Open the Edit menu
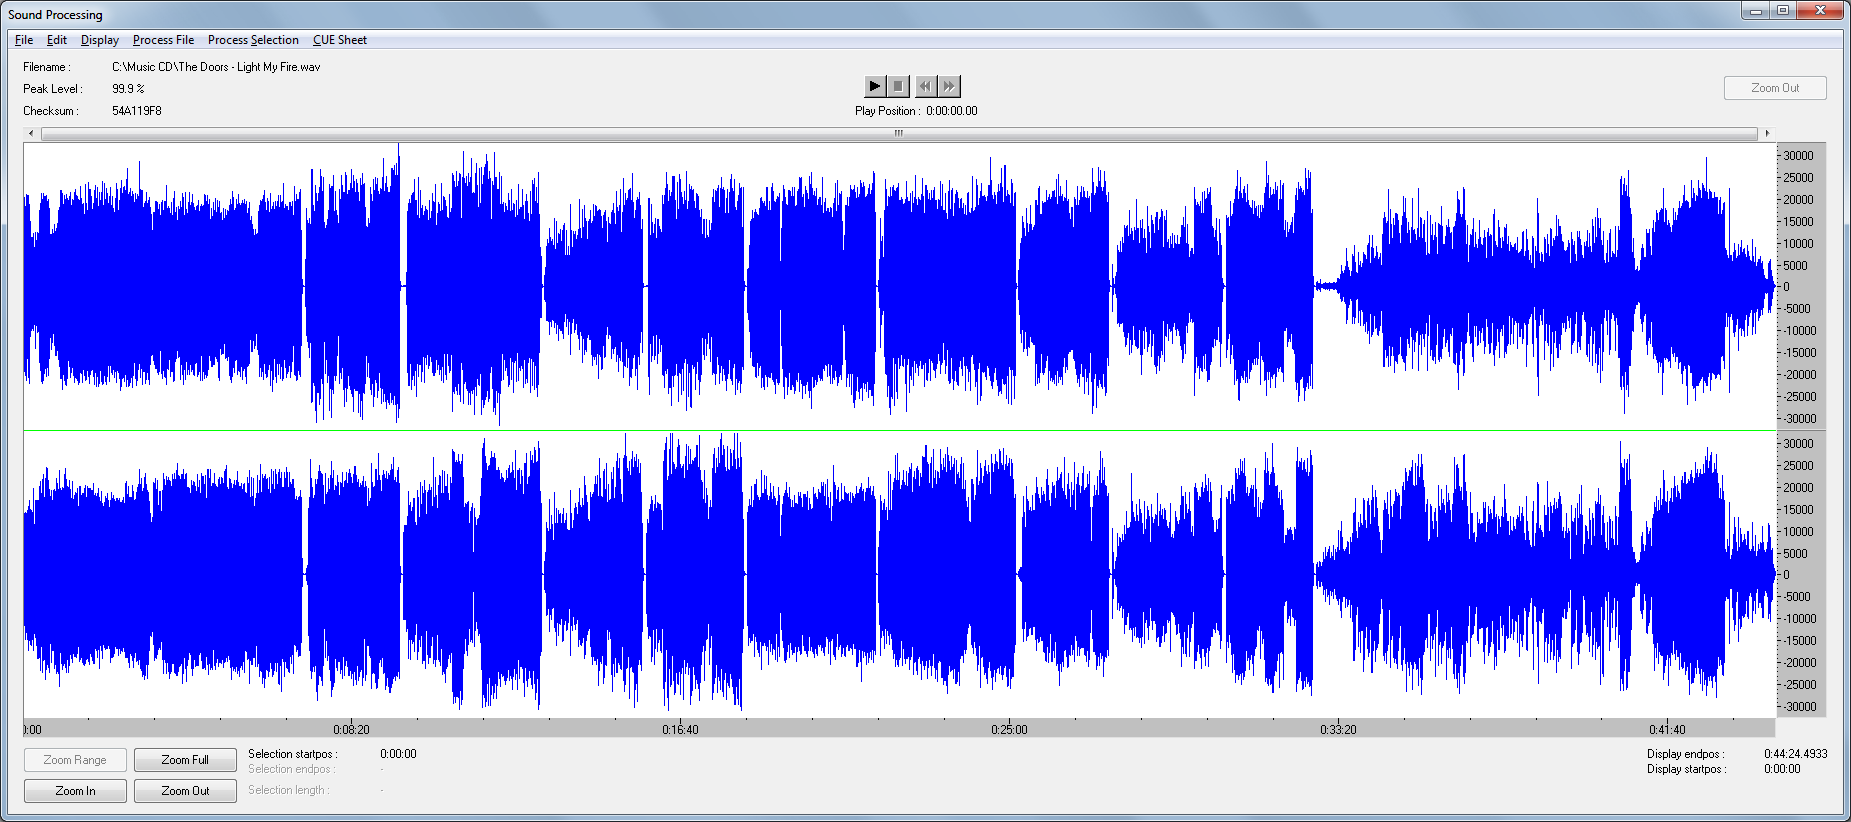The height and width of the screenshot is (822, 1851). pos(57,40)
